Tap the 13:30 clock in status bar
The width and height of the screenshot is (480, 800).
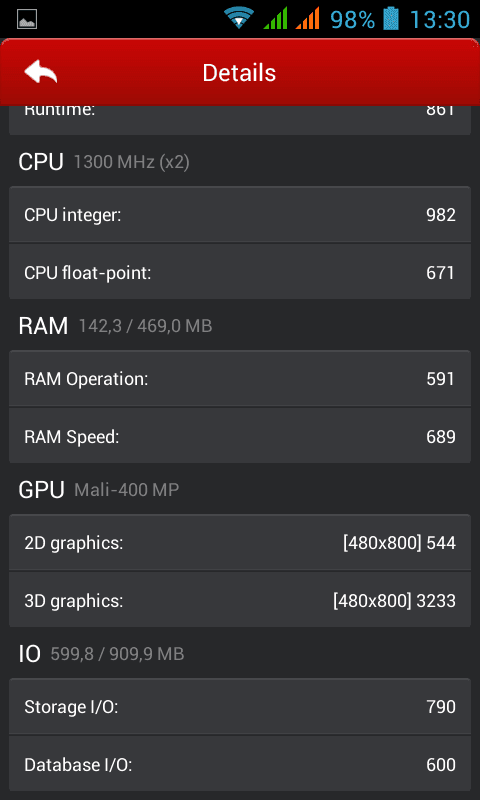[440, 19]
